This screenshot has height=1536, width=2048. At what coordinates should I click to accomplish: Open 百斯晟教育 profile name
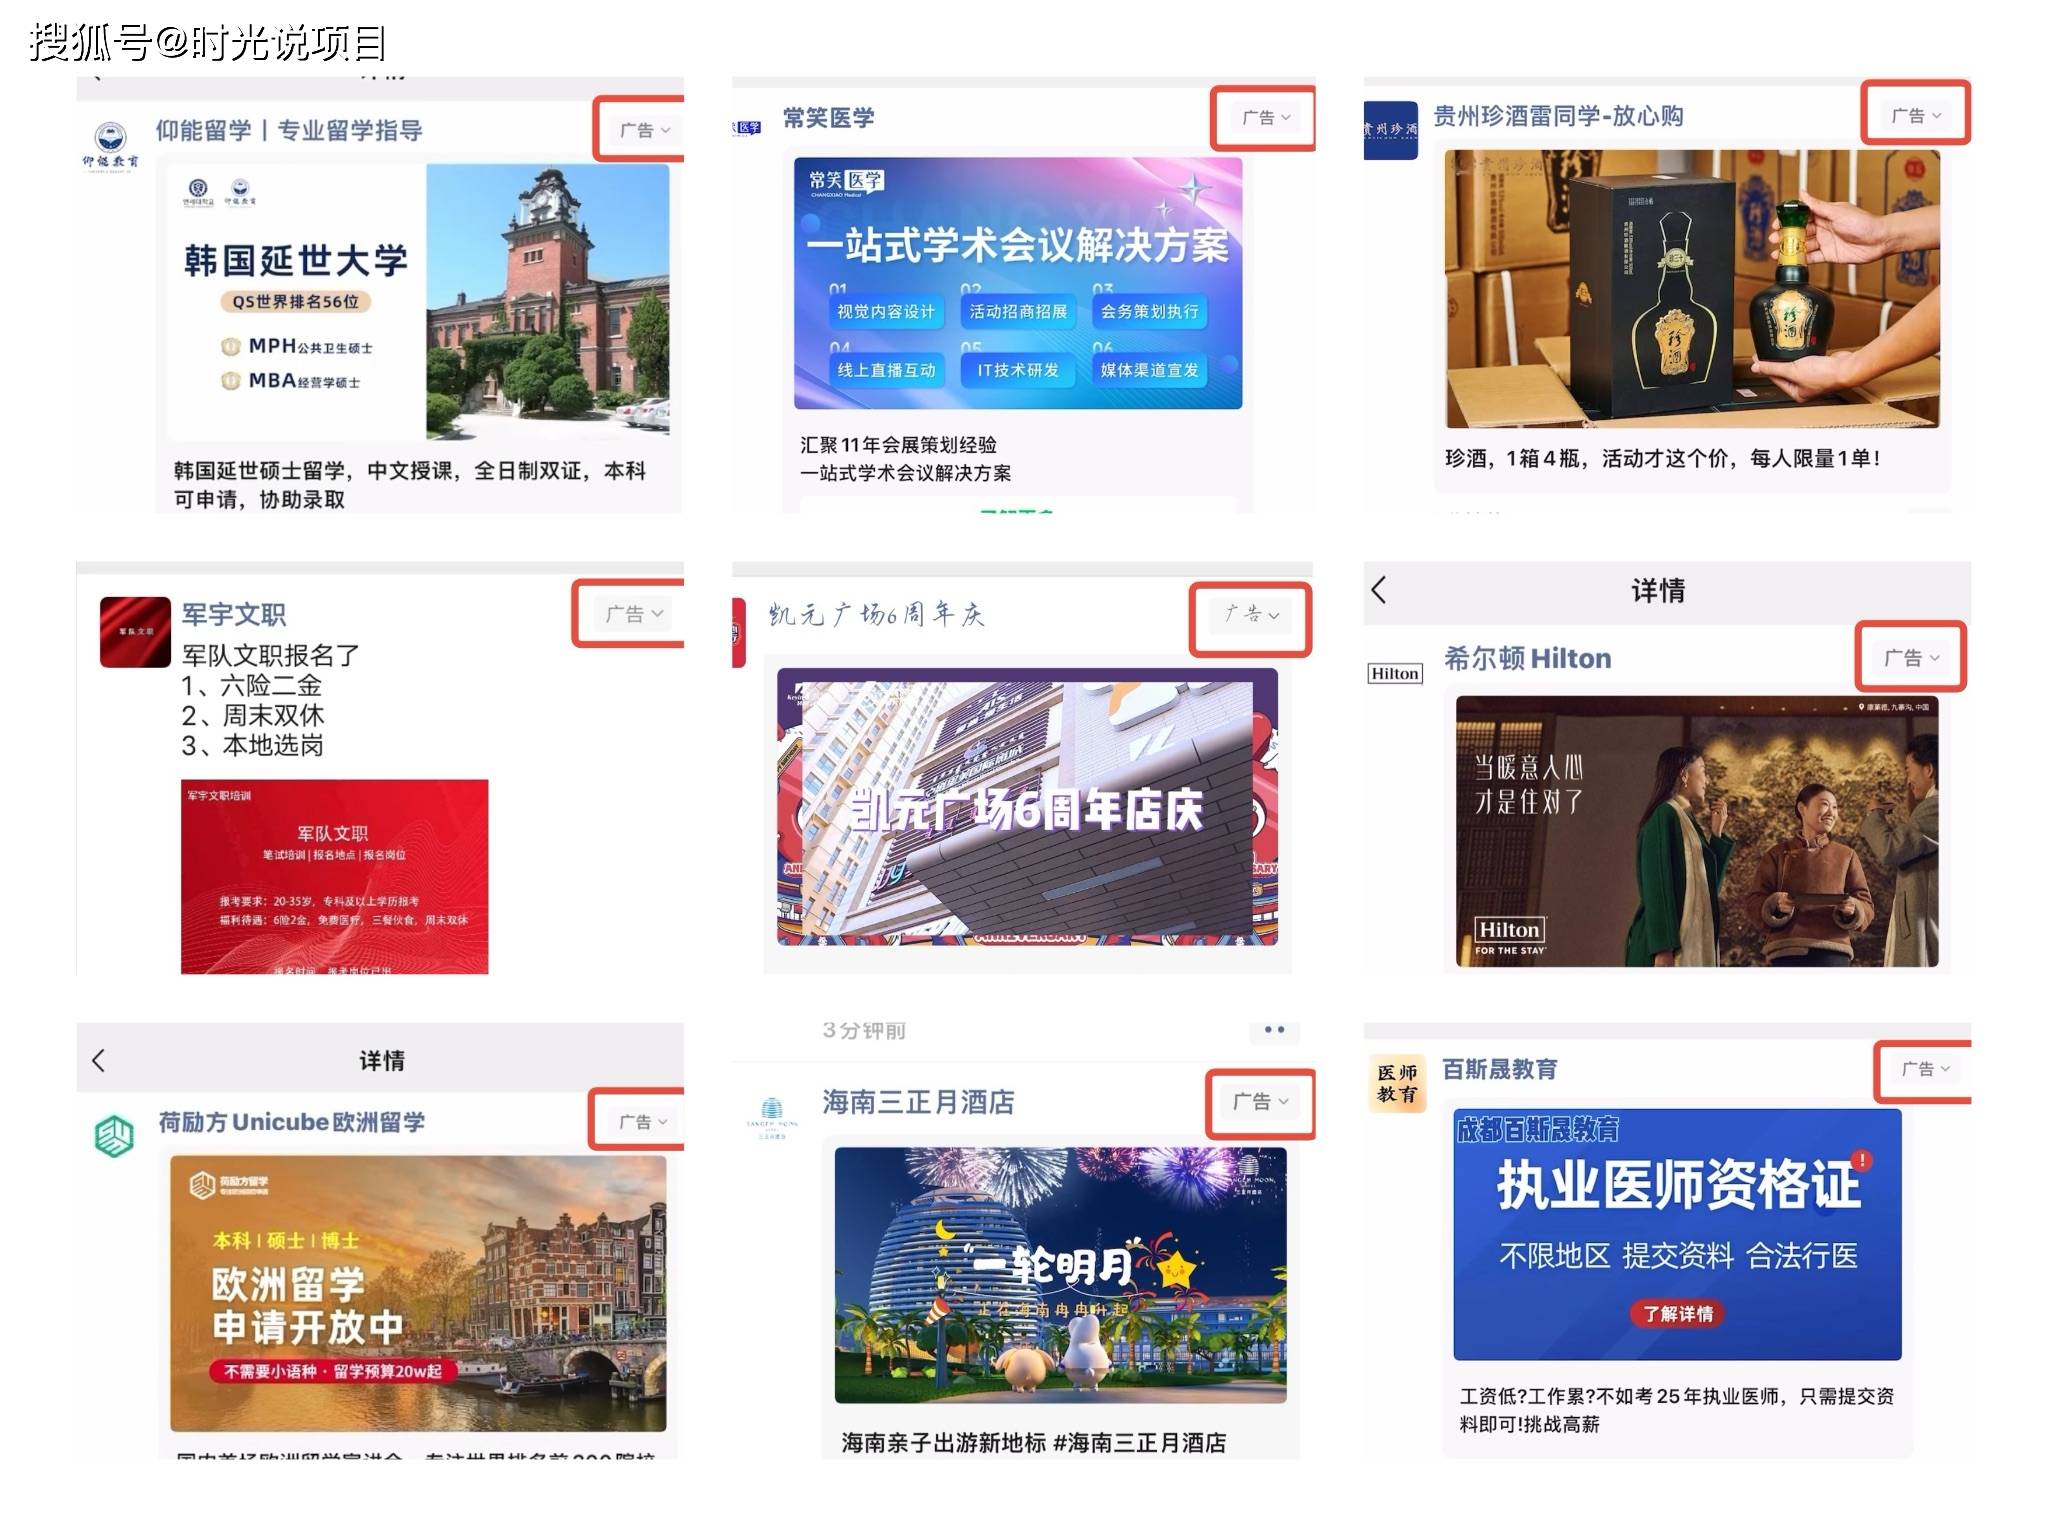[x=1499, y=1069]
